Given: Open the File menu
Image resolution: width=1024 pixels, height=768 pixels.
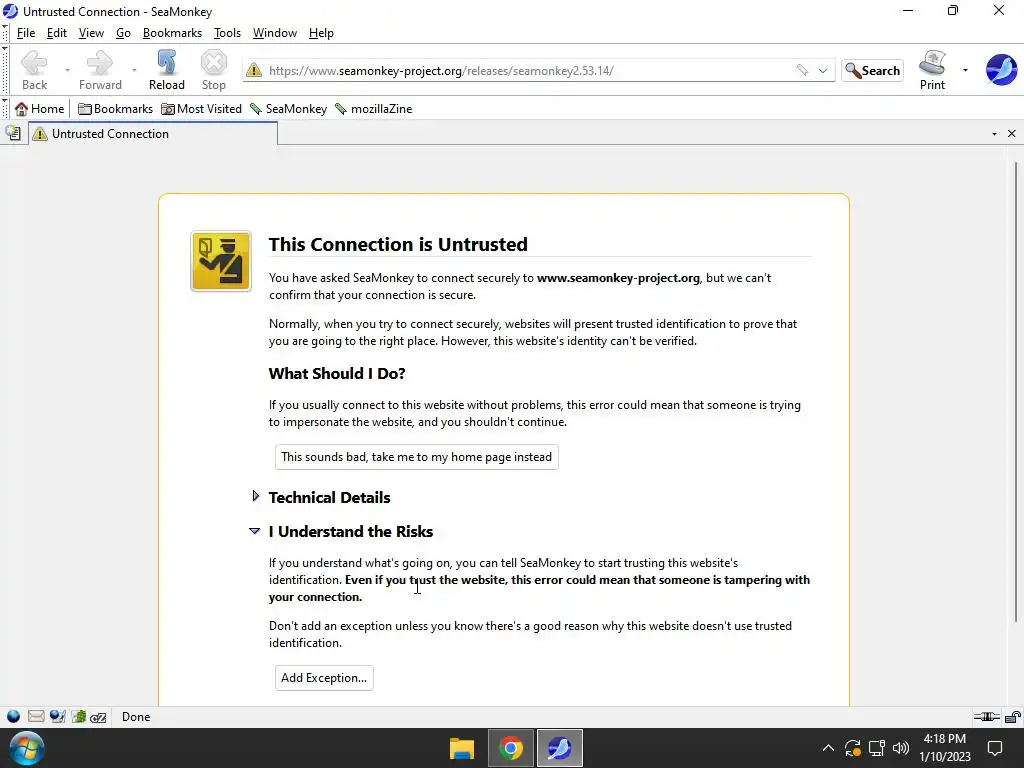Looking at the screenshot, I should tap(26, 33).
